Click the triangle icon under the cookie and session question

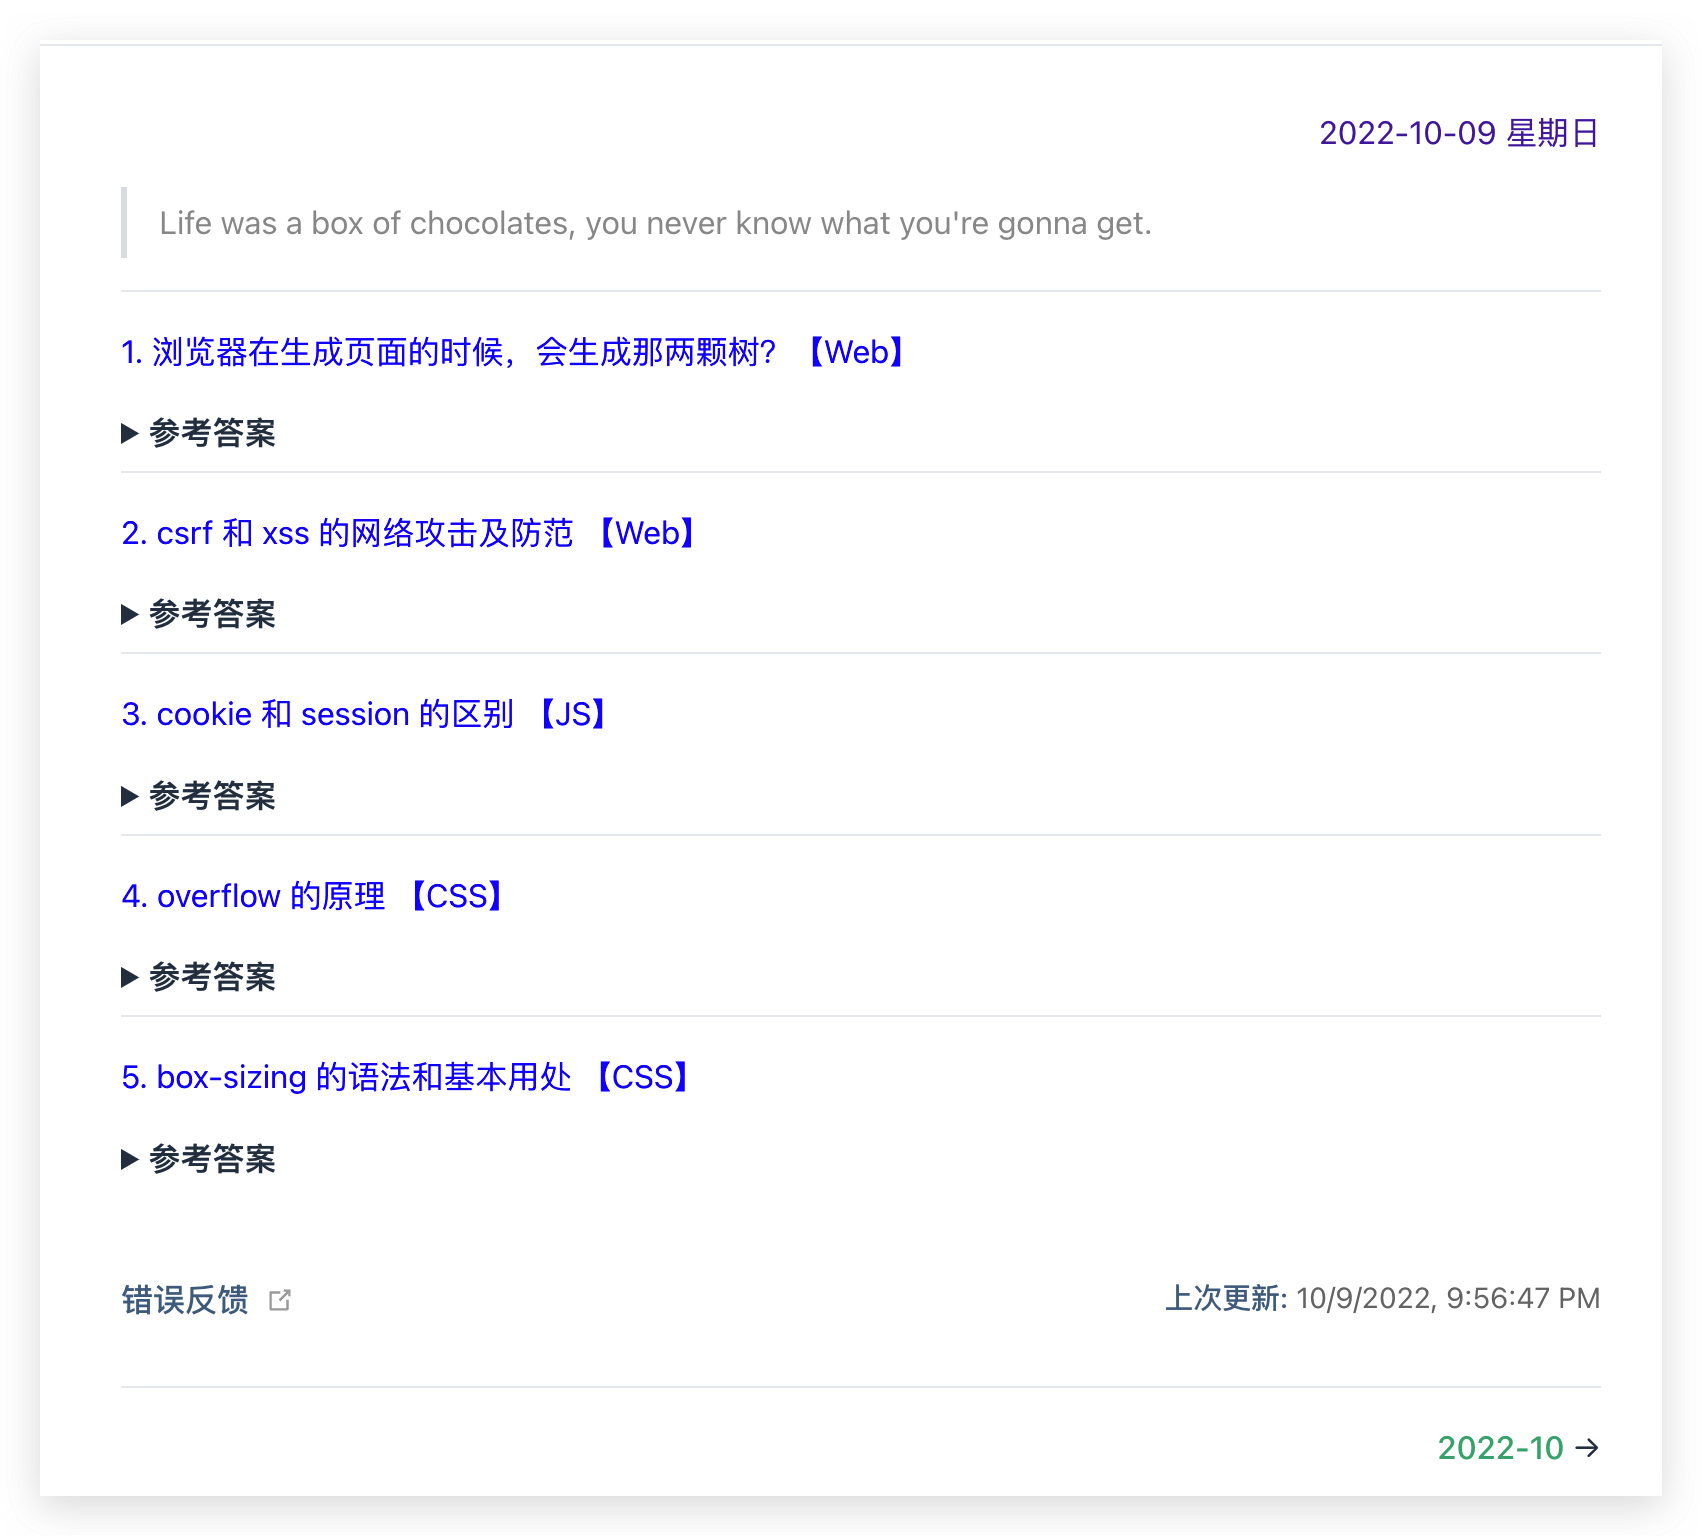(129, 796)
